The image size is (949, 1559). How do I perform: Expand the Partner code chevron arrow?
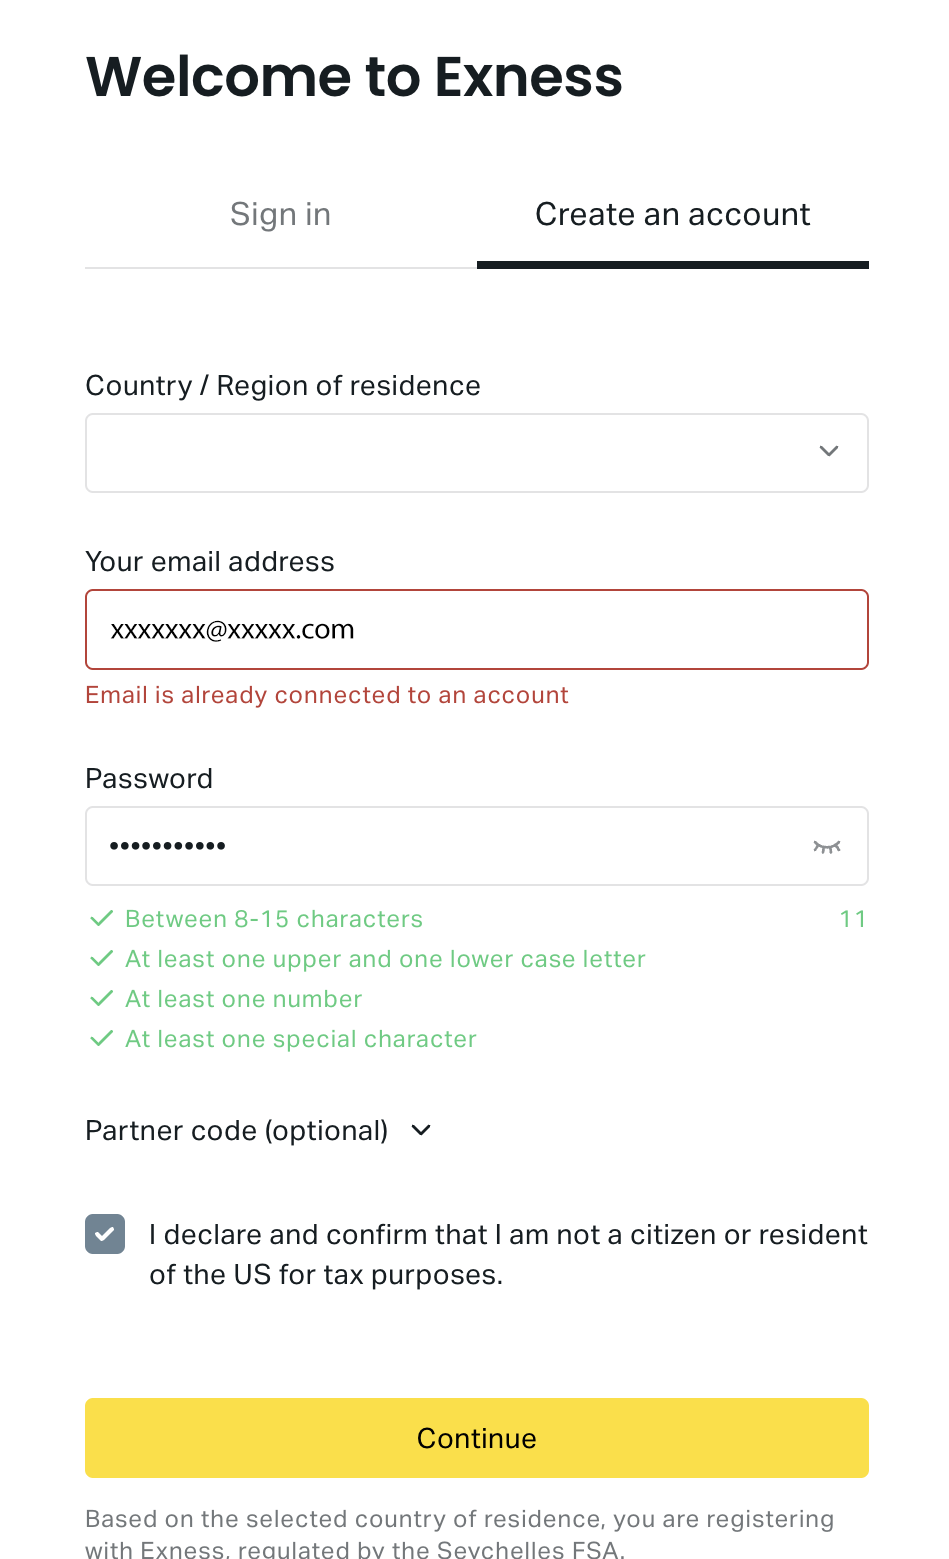point(422,1130)
